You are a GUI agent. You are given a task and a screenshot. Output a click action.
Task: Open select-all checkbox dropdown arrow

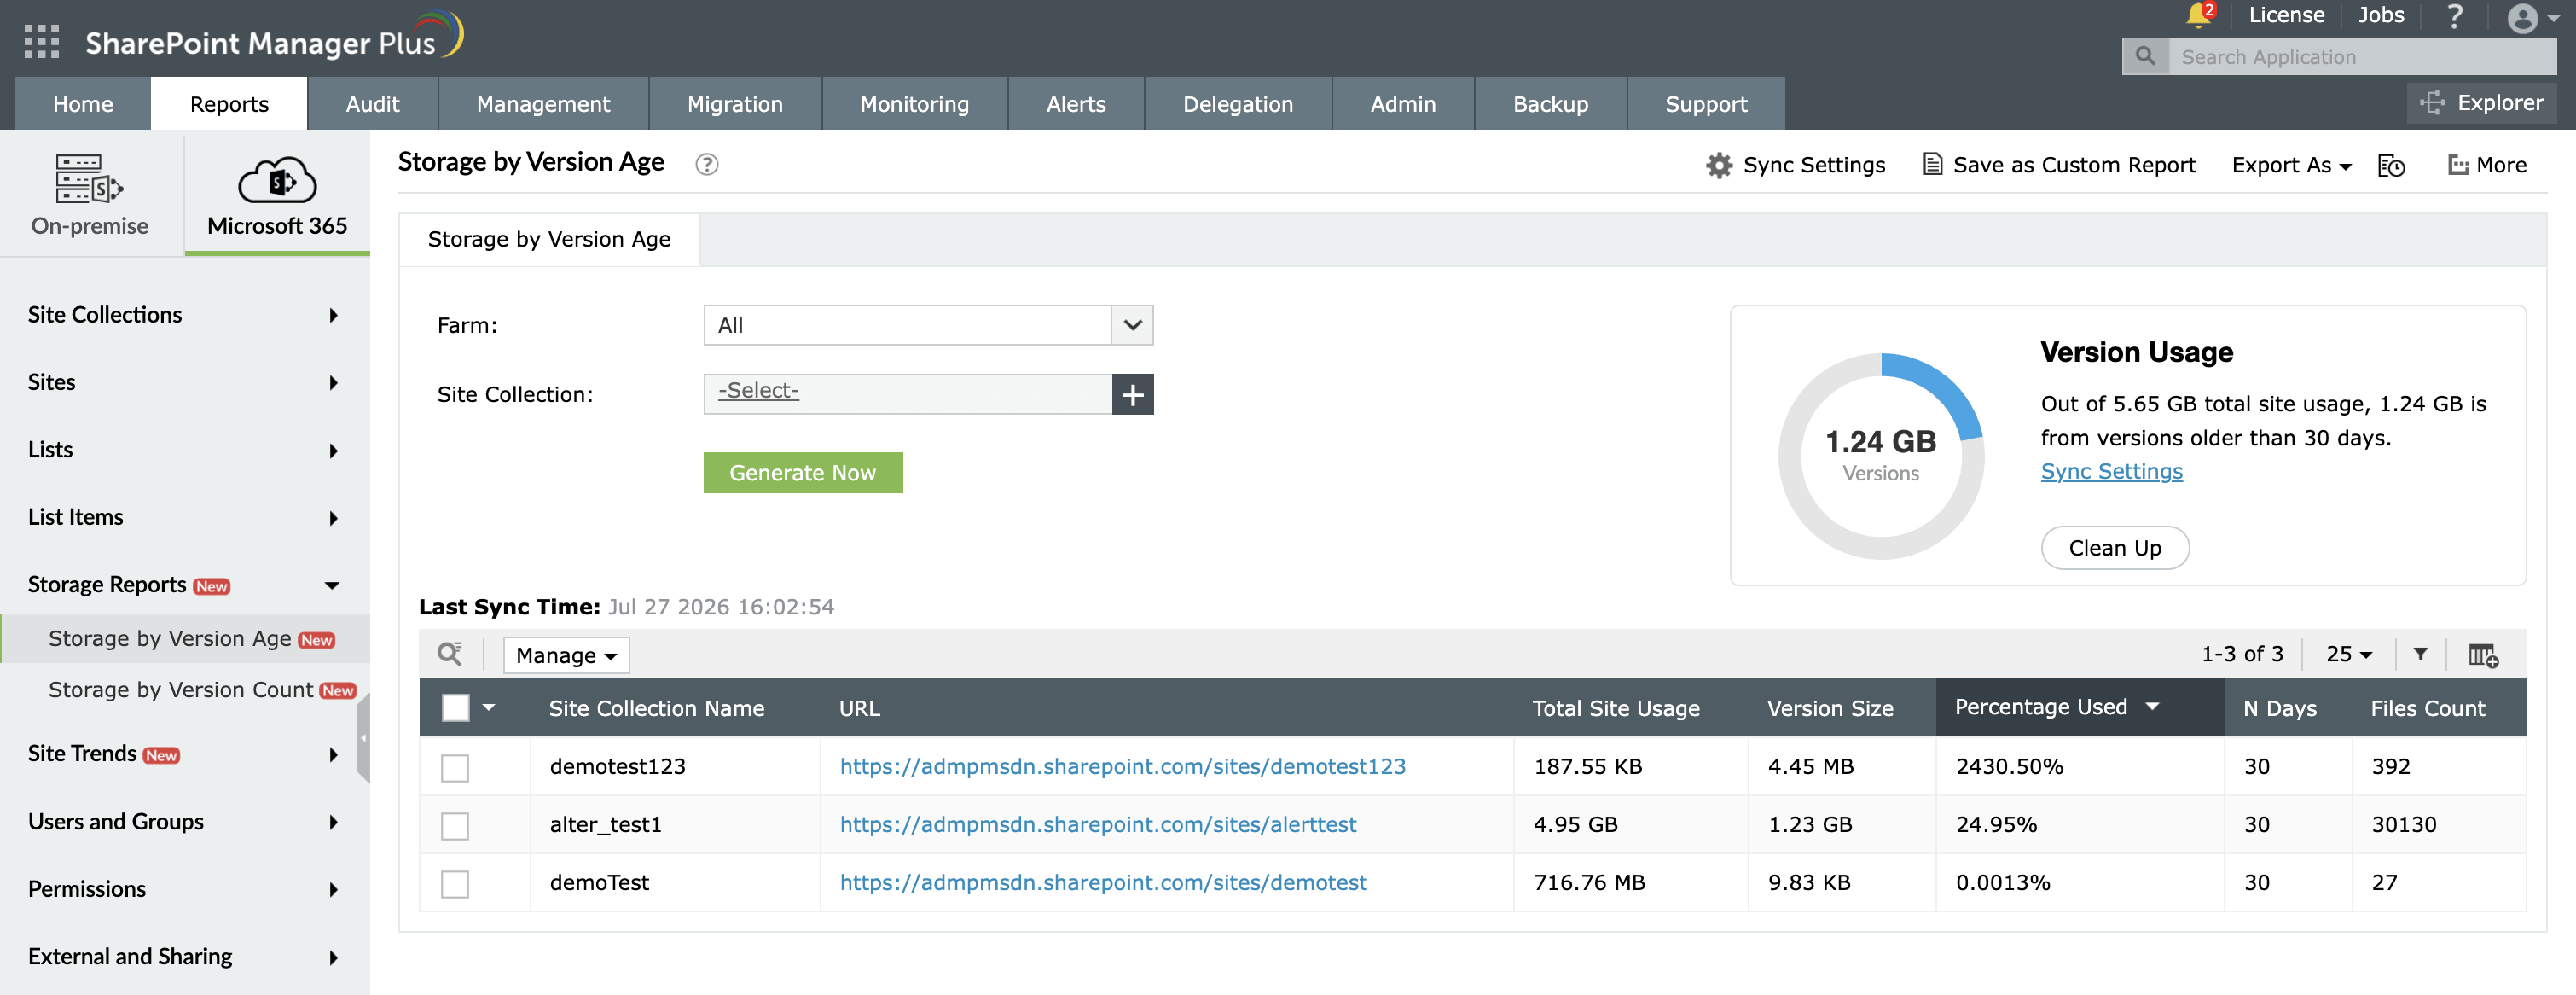[x=489, y=707]
